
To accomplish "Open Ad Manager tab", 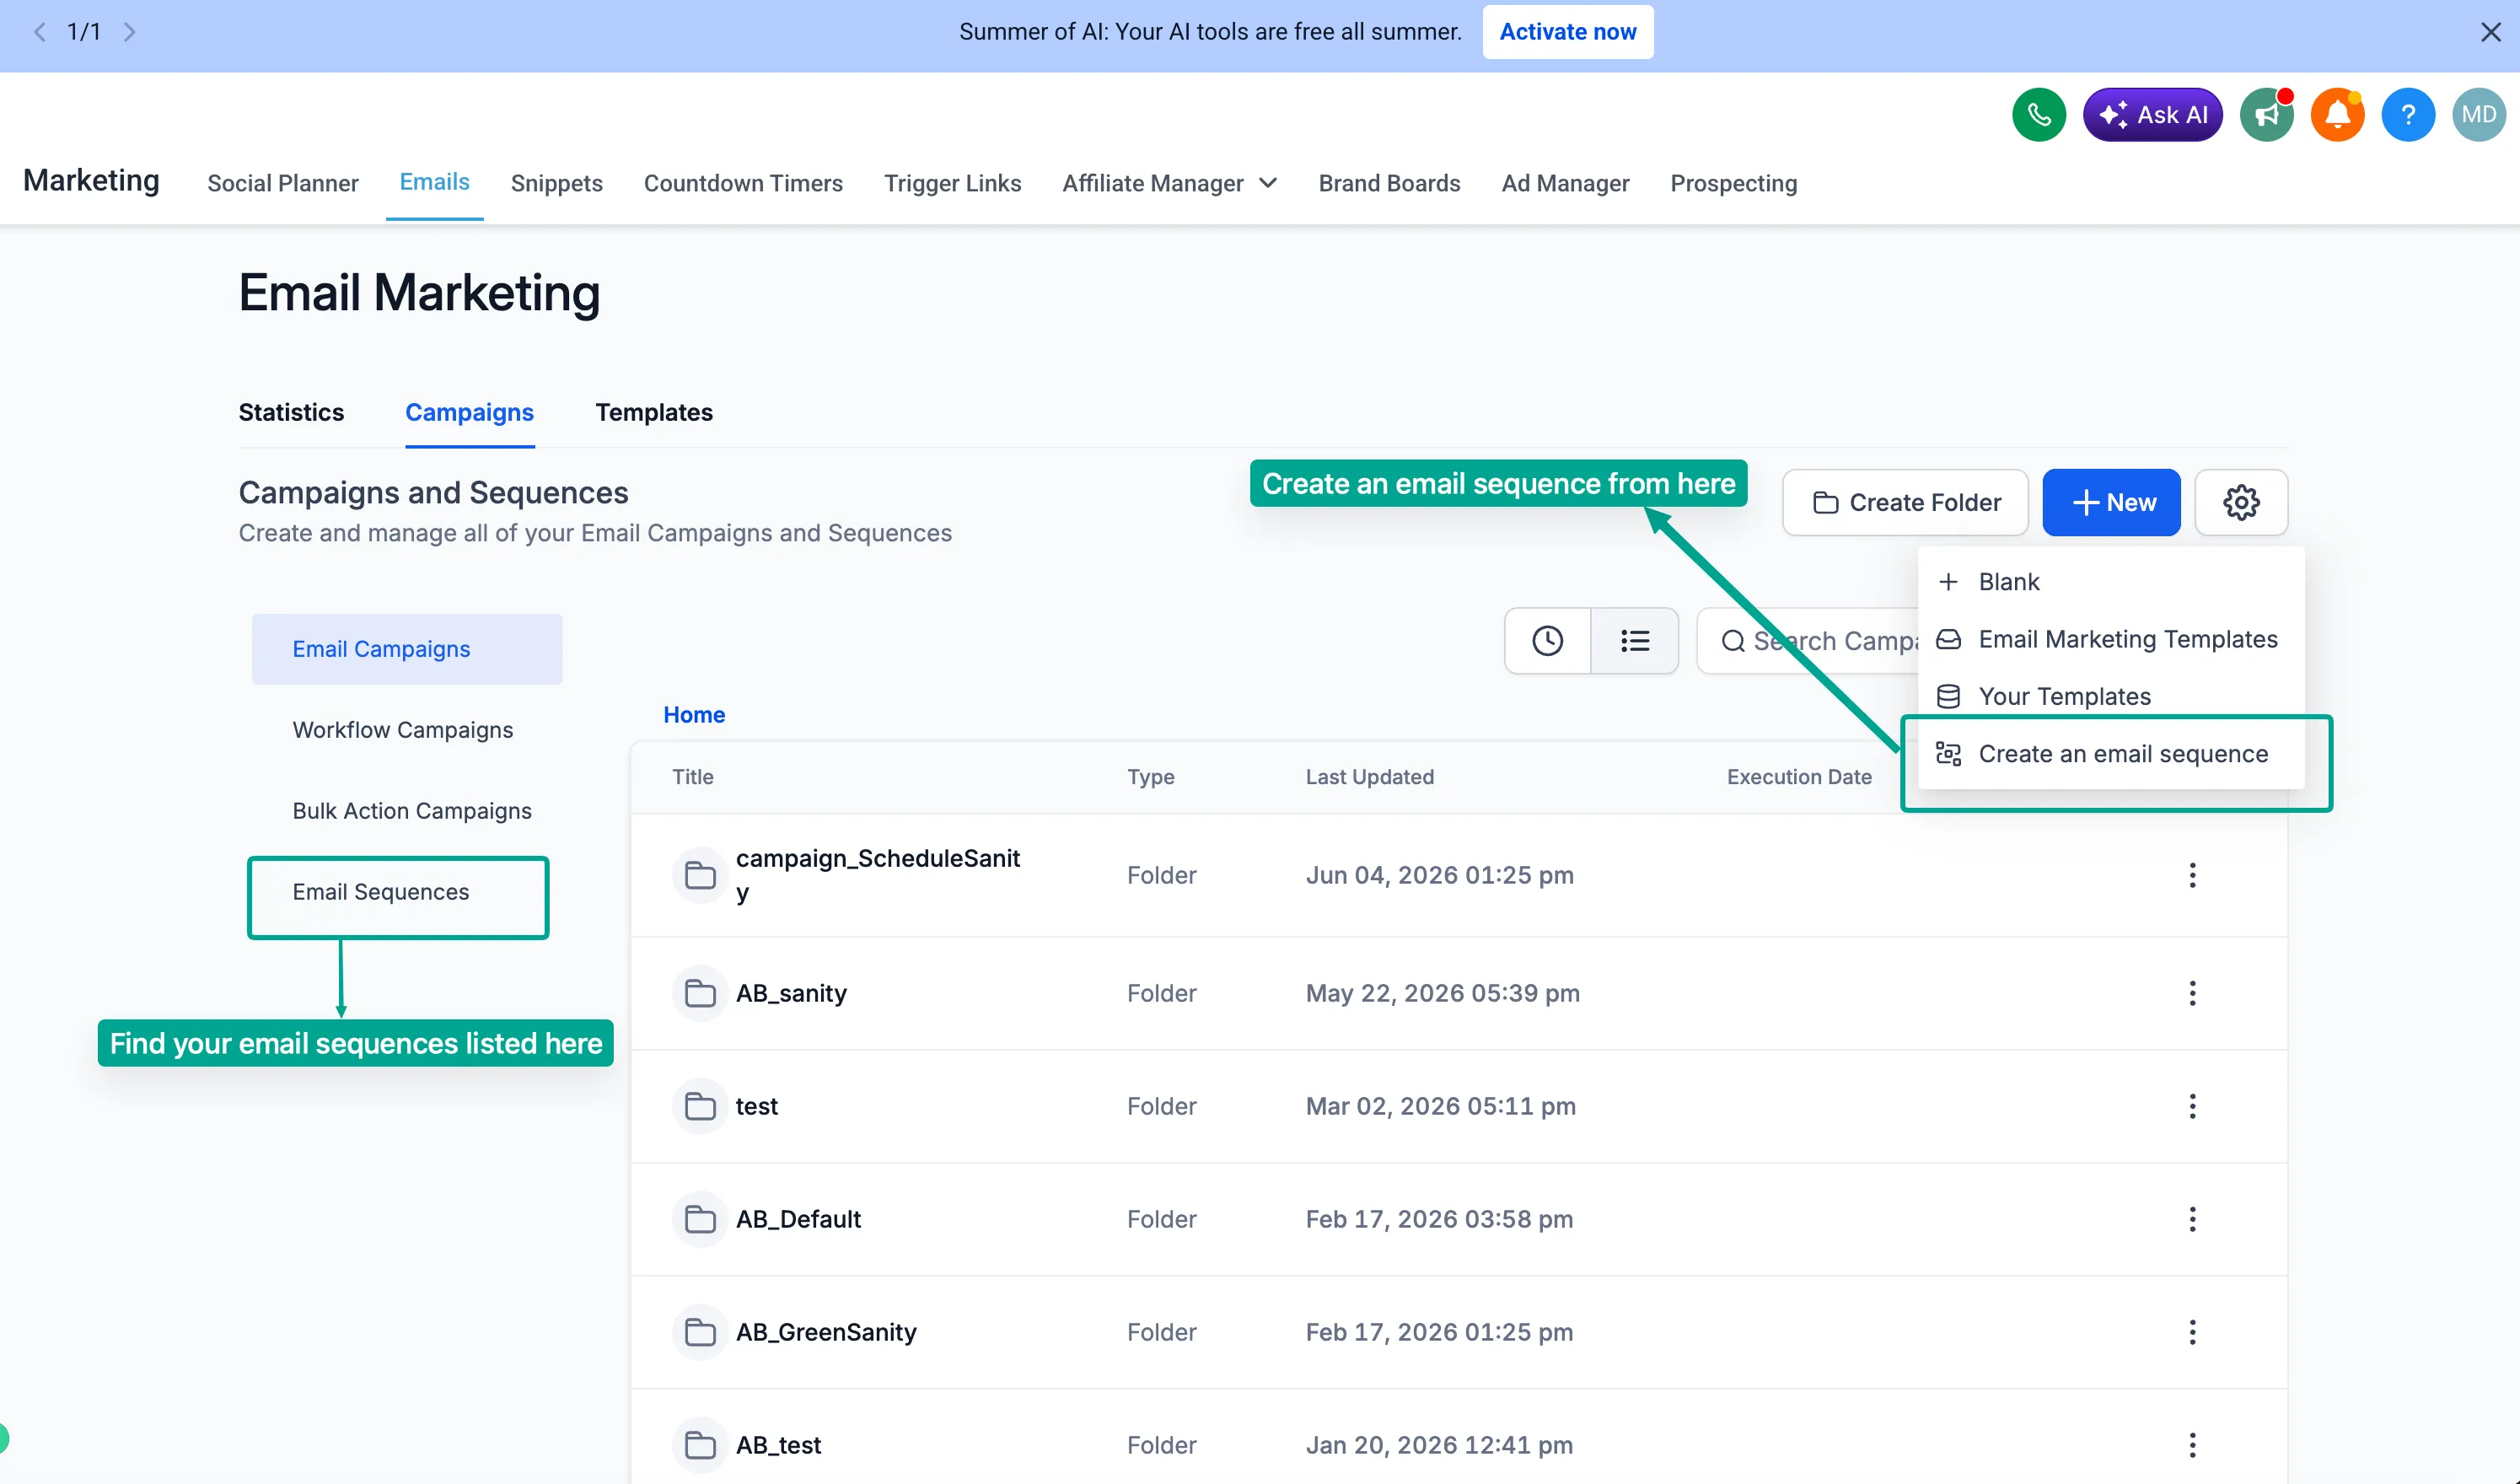I will tap(1565, 183).
